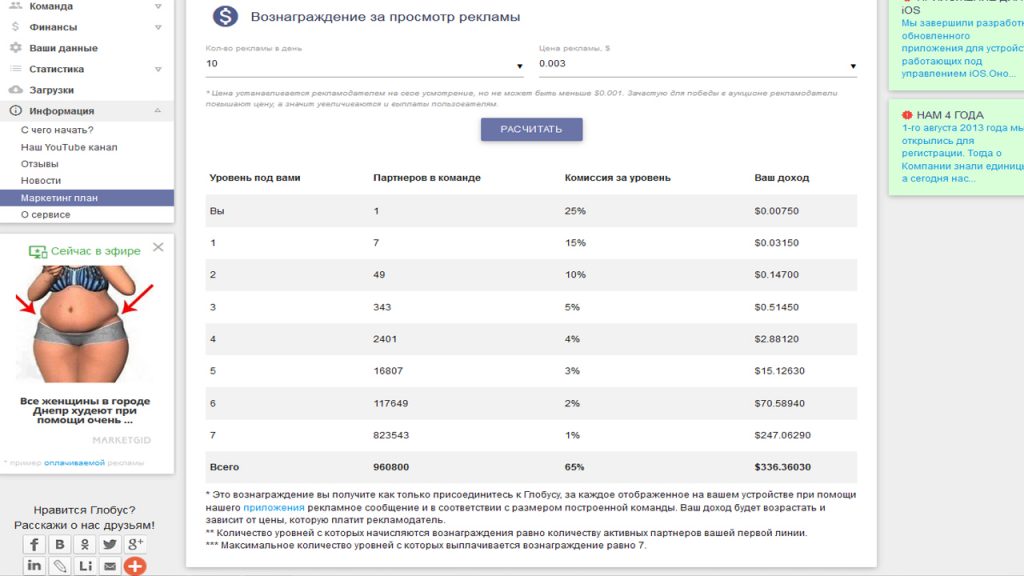Share via the Odnoklassniki icon
The width and height of the screenshot is (1024, 576).
coord(84,545)
